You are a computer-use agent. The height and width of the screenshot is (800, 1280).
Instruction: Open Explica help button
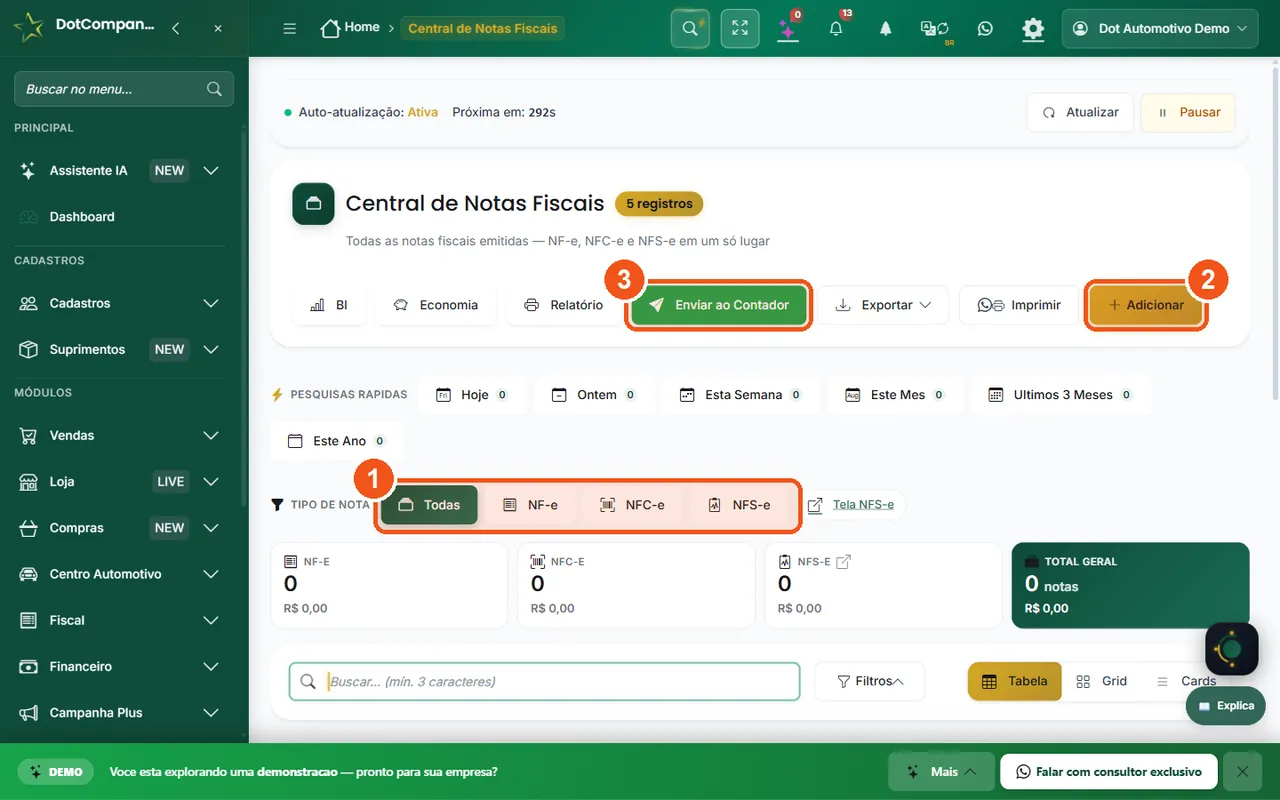1226,706
